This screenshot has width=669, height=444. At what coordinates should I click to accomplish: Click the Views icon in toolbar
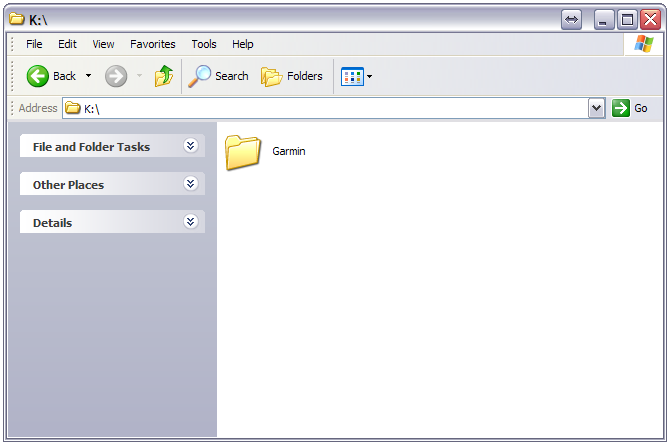click(x=351, y=76)
